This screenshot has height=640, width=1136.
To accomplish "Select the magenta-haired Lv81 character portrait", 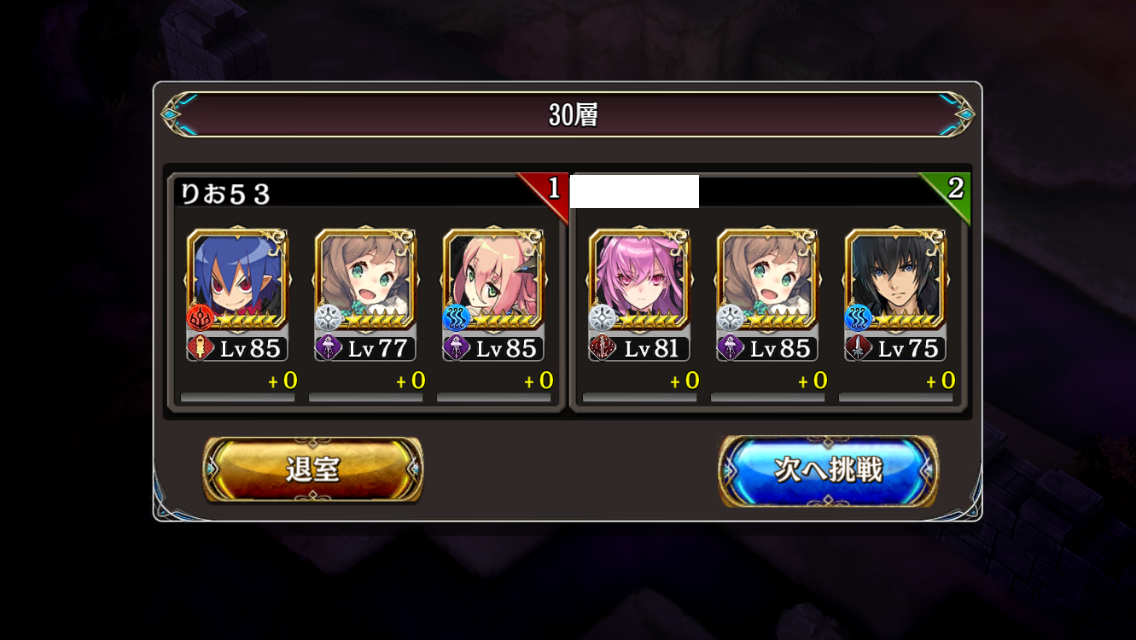I will click(x=640, y=280).
